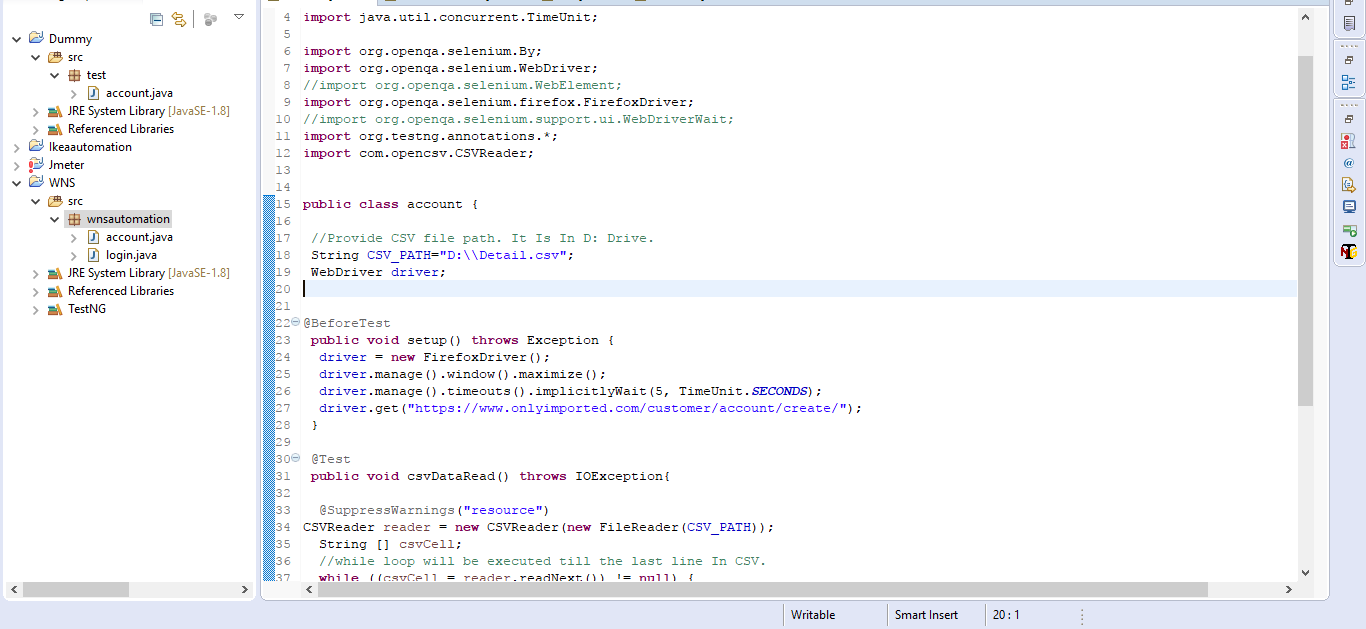Click the editor vertical scrollbar up arrow
This screenshot has width=1366, height=629.
click(x=1305, y=17)
